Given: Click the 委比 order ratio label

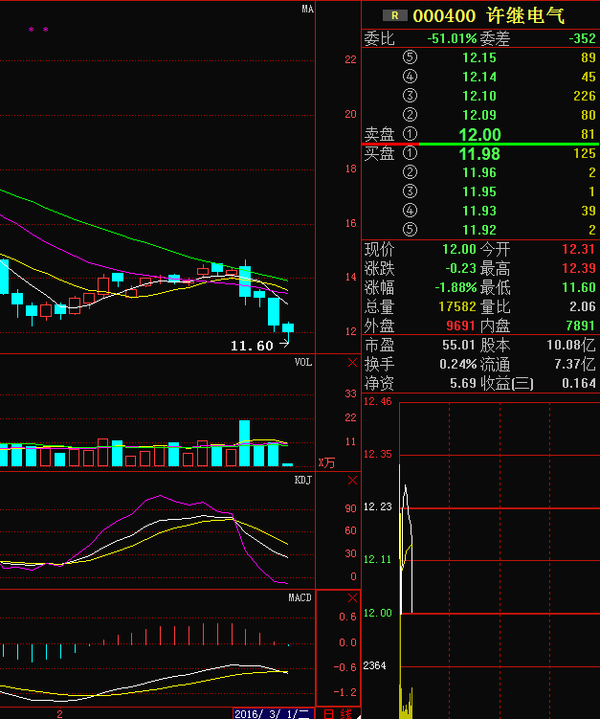Looking at the screenshot, I should coord(379,38).
